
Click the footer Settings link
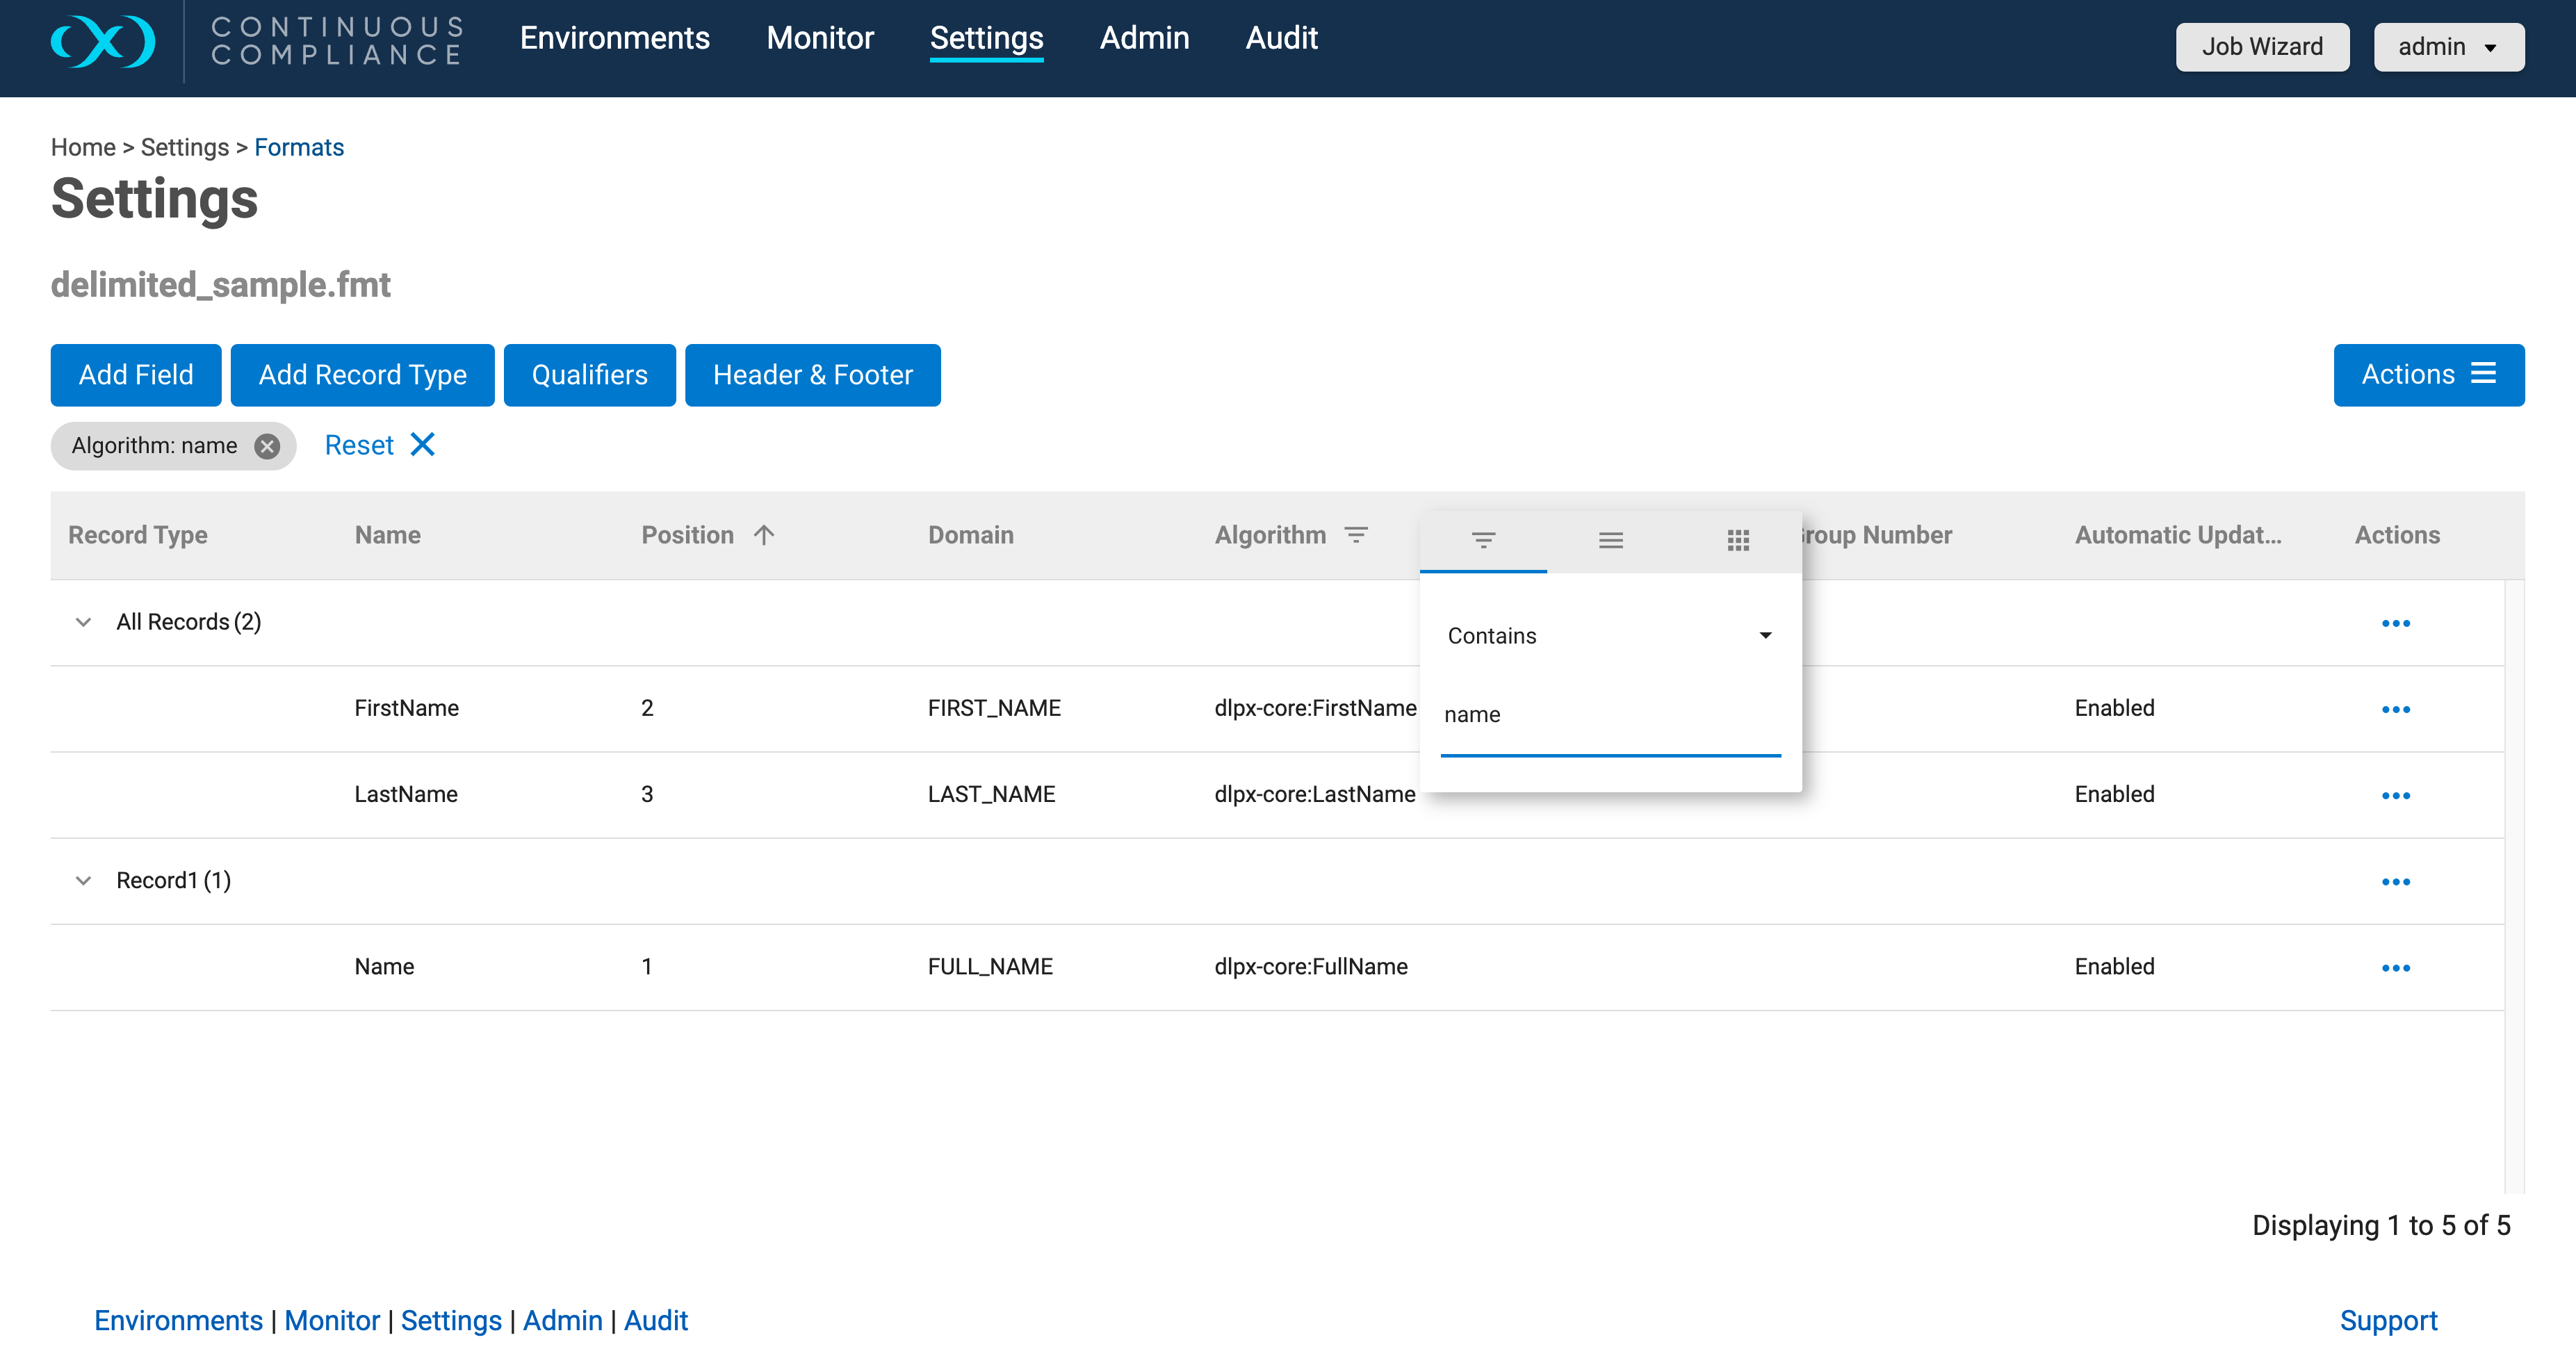[x=451, y=1321]
